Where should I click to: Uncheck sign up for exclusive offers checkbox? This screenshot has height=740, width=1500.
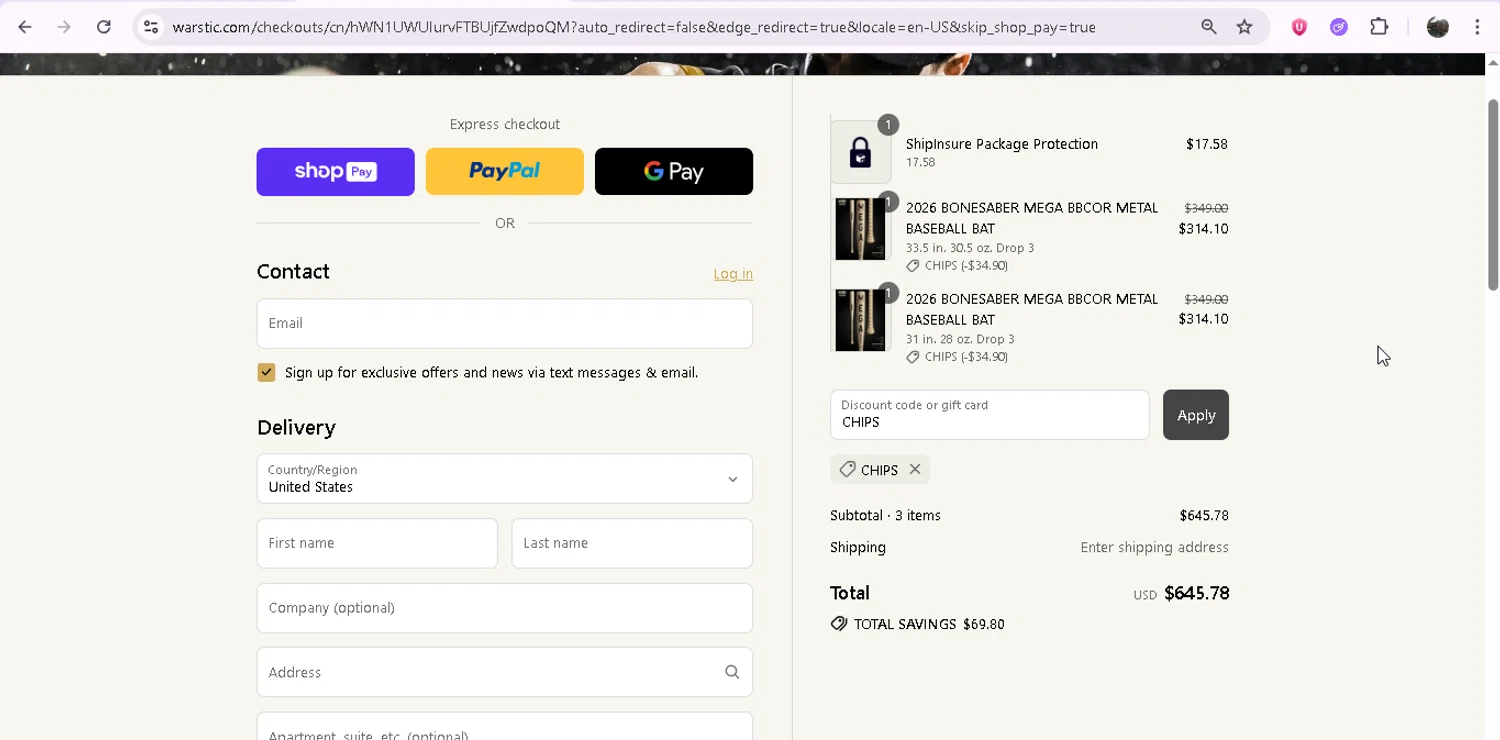[266, 372]
